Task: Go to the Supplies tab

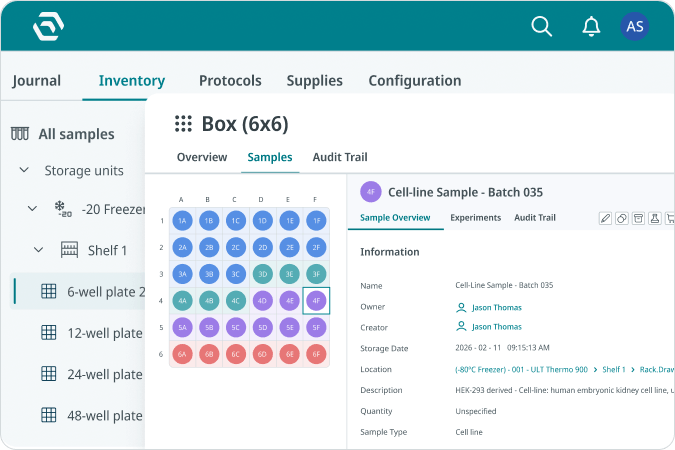Action: pos(315,81)
